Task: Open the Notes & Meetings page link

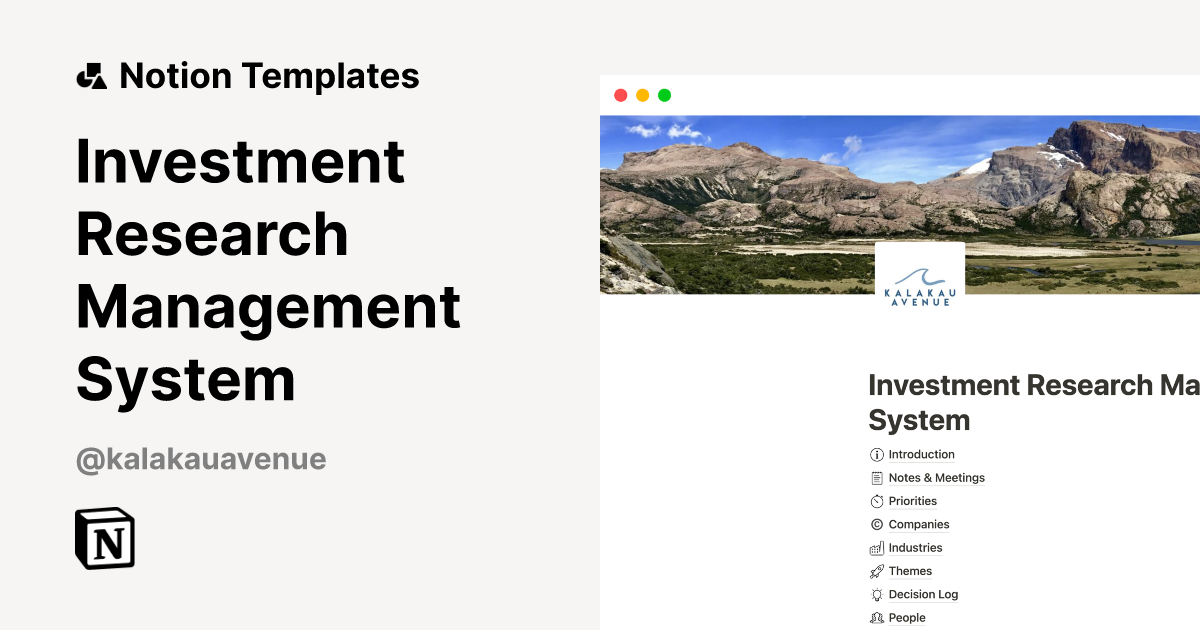Action: tap(936, 477)
